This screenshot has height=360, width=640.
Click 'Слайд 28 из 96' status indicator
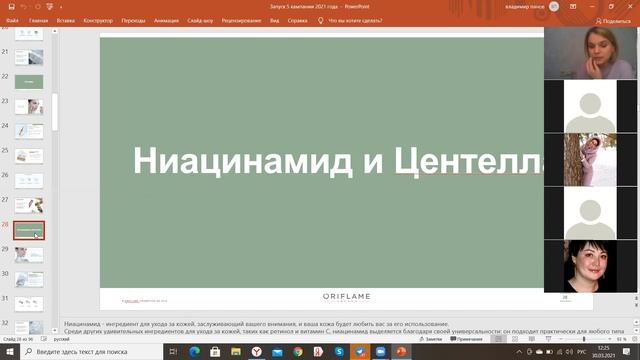pos(18,339)
